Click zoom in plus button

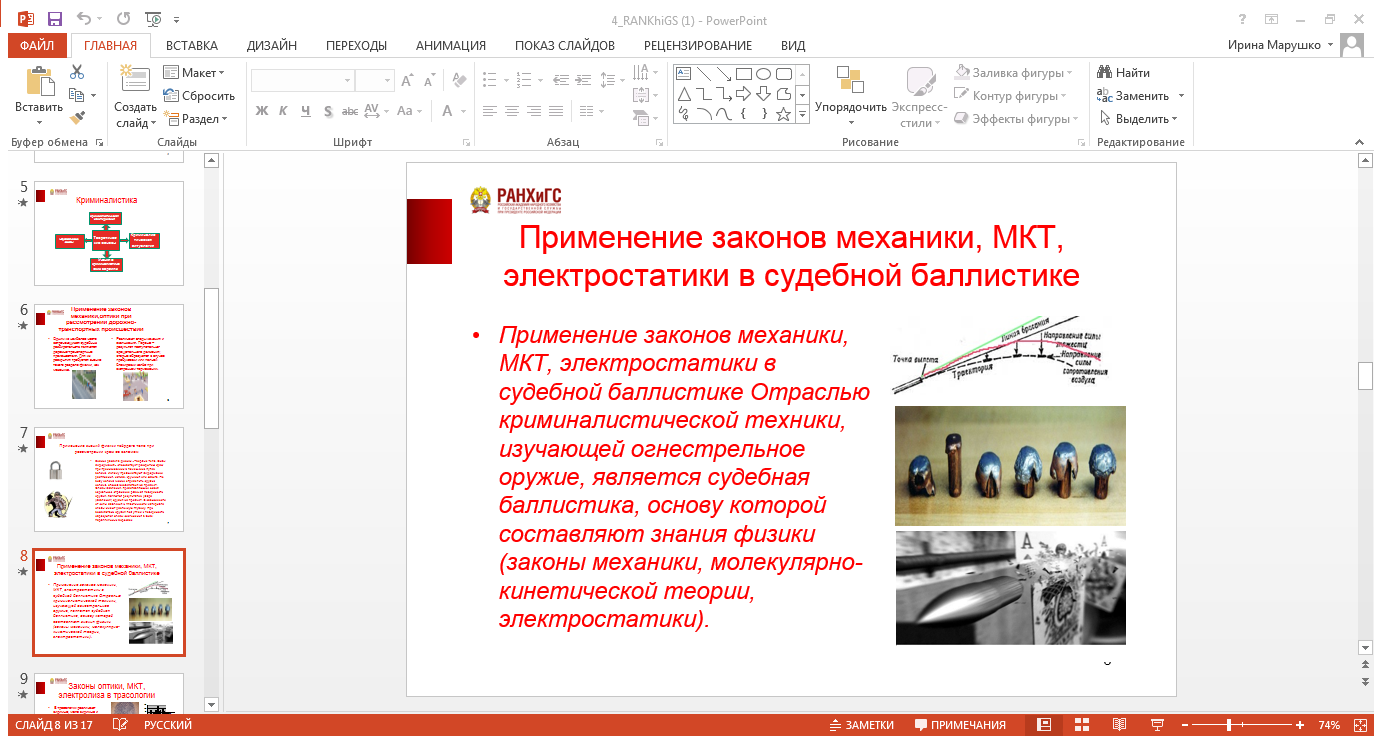click(x=1299, y=725)
